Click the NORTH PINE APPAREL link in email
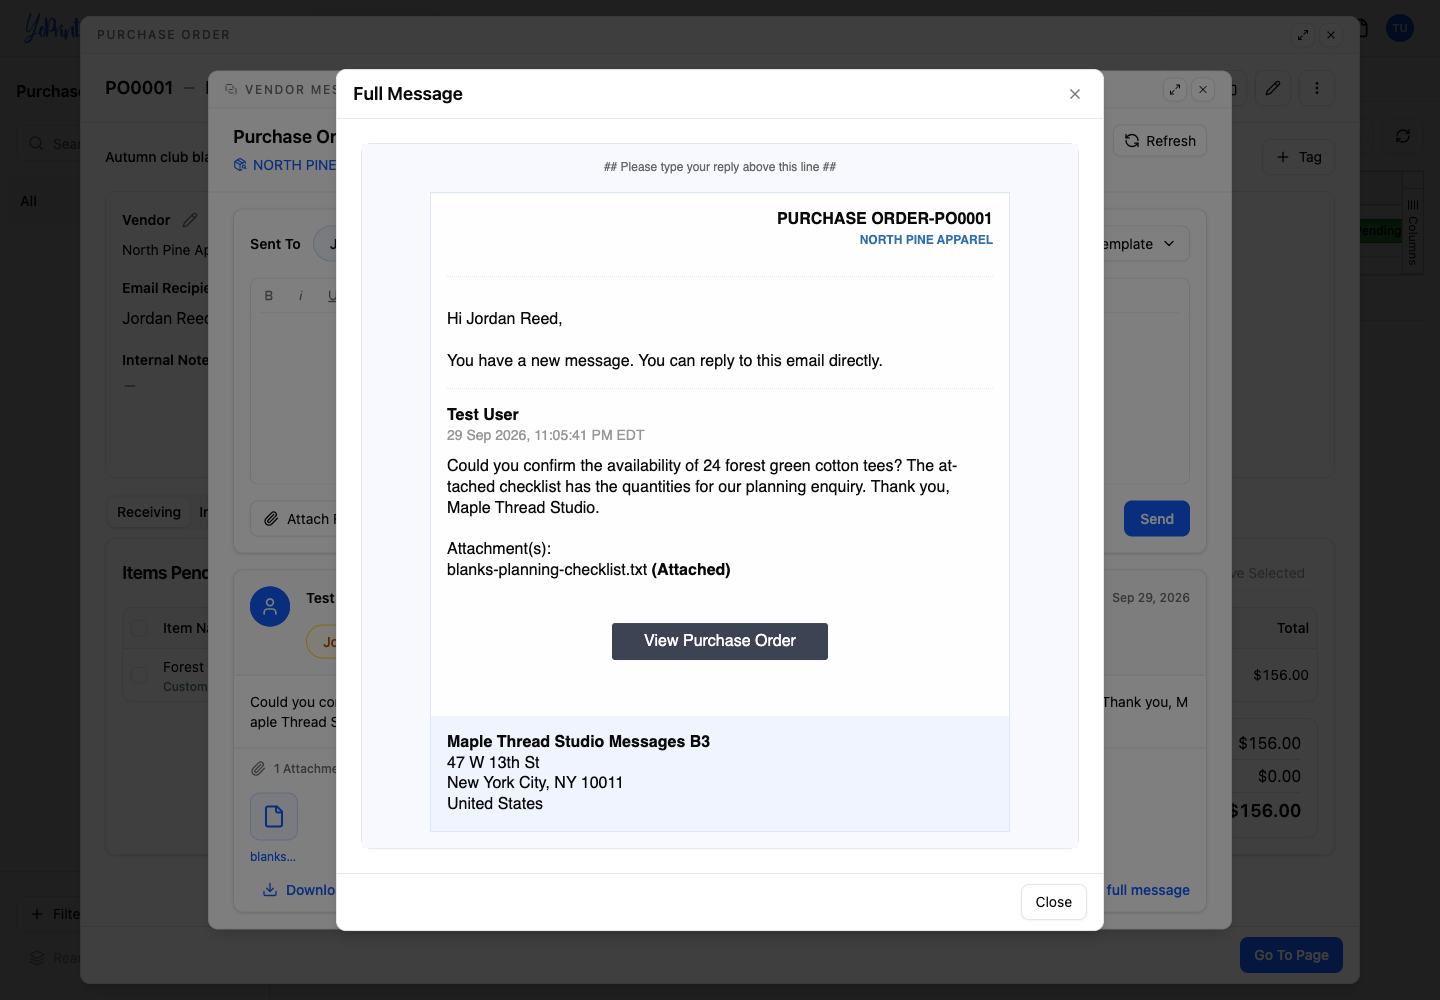Image resolution: width=1440 pixels, height=1000 pixels. pyautogui.click(x=926, y=240)
